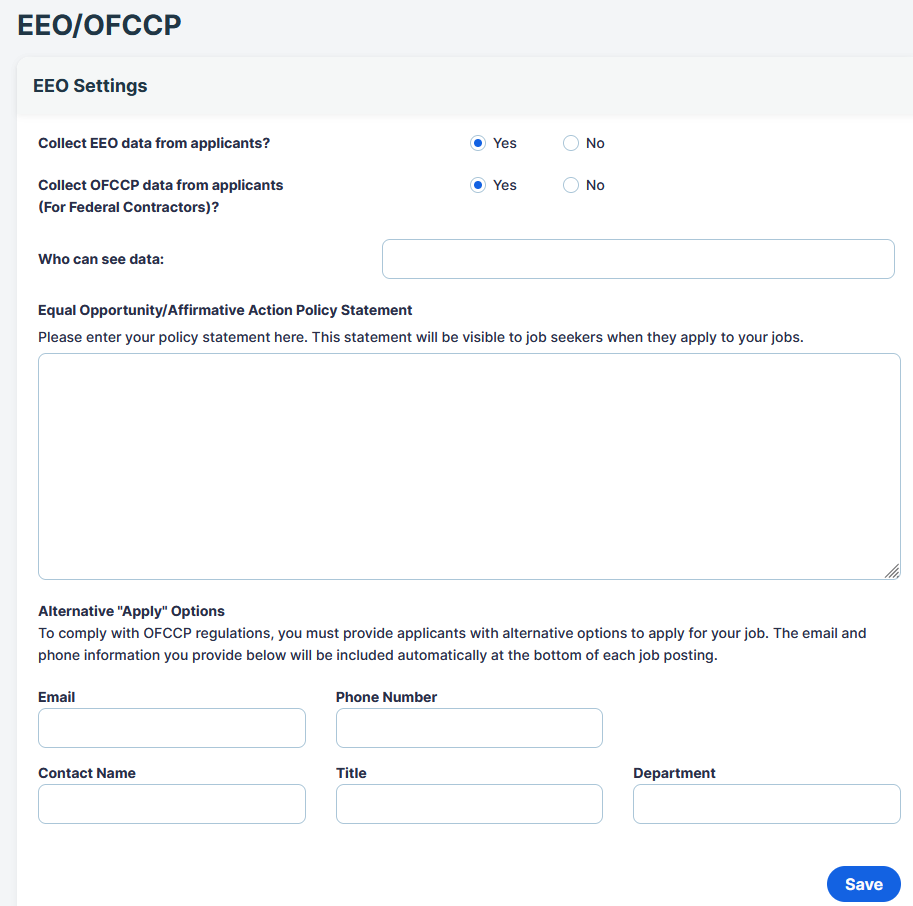Image resolution: width=913 pixels, height=906 pixels.
Task: Click the Alternative "Apply" Options heading
Action: [x=132, y=611]
